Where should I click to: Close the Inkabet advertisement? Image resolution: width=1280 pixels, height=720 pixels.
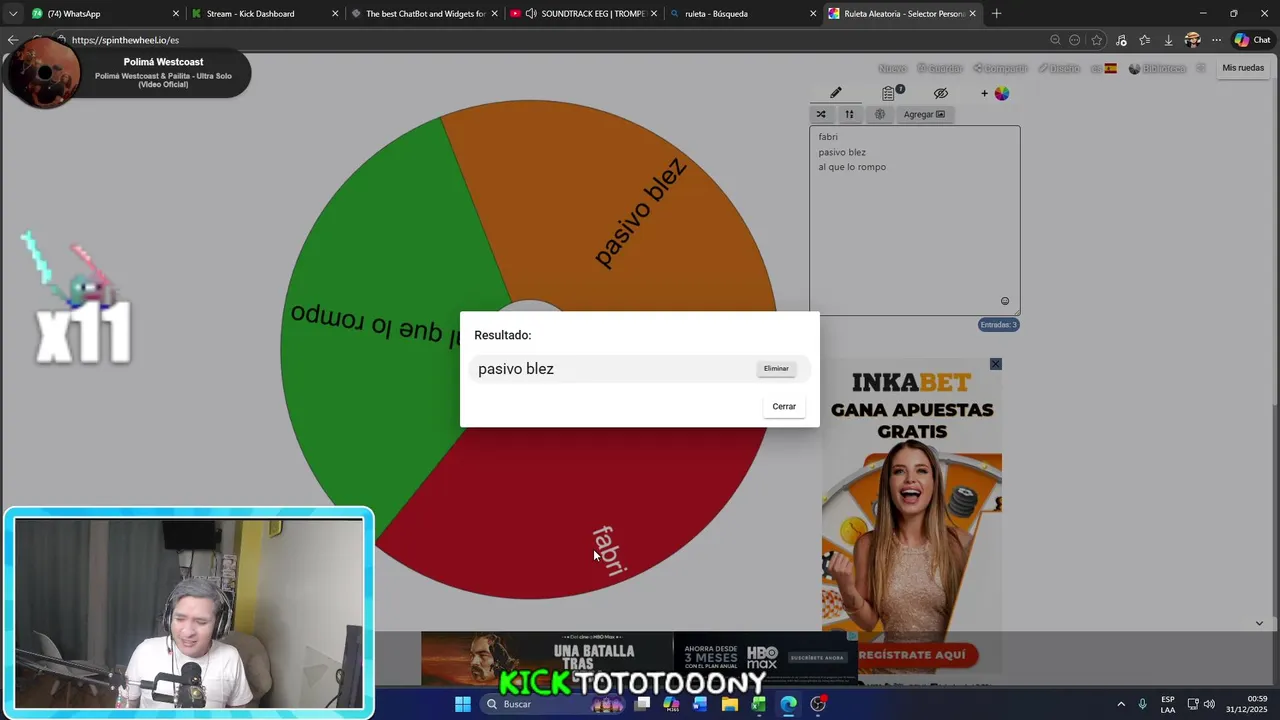pyautogui.click(x=995, y=364)
